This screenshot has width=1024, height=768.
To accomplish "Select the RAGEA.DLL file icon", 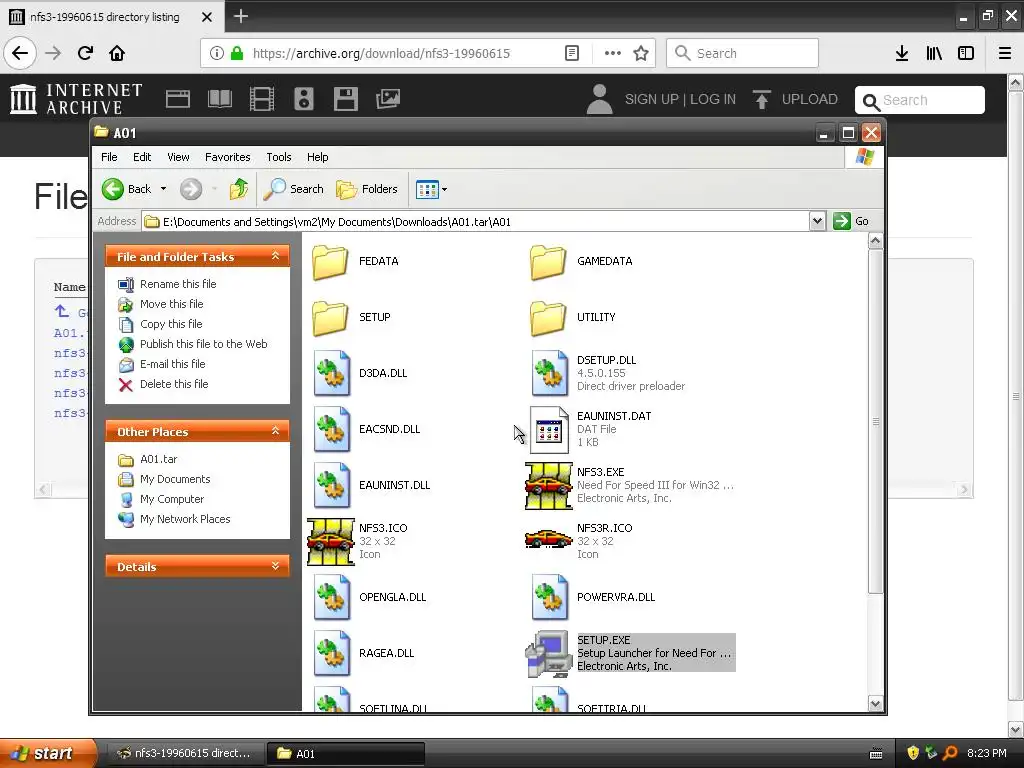I will tap(331, 653).
